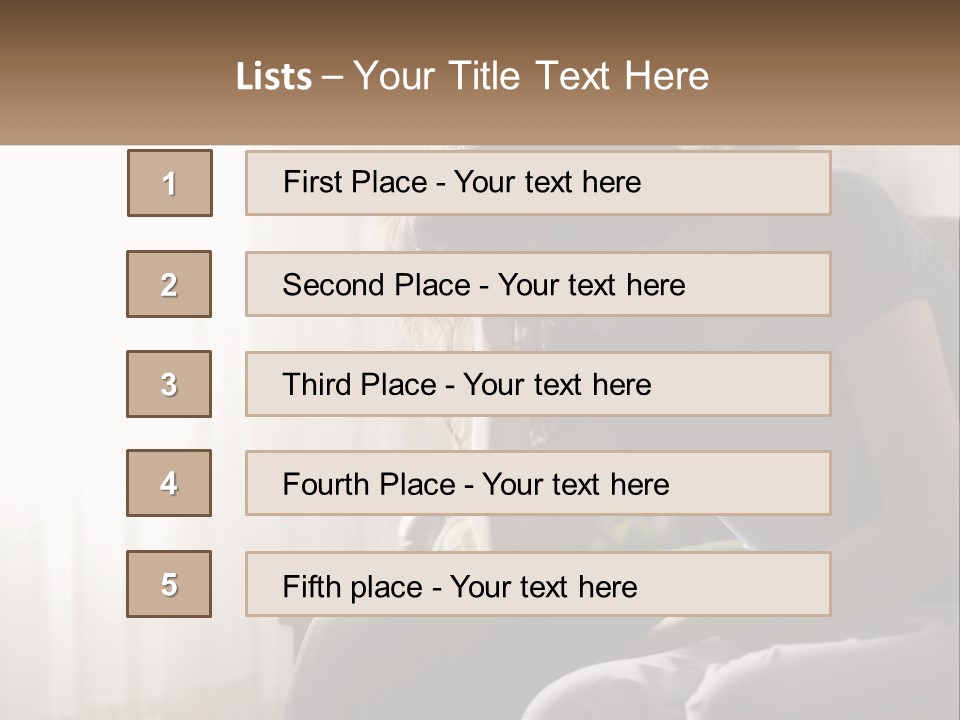Click "Your text here" in the Fourth Place bar
The width and height of the screenshot is (960, 720).
575,485
